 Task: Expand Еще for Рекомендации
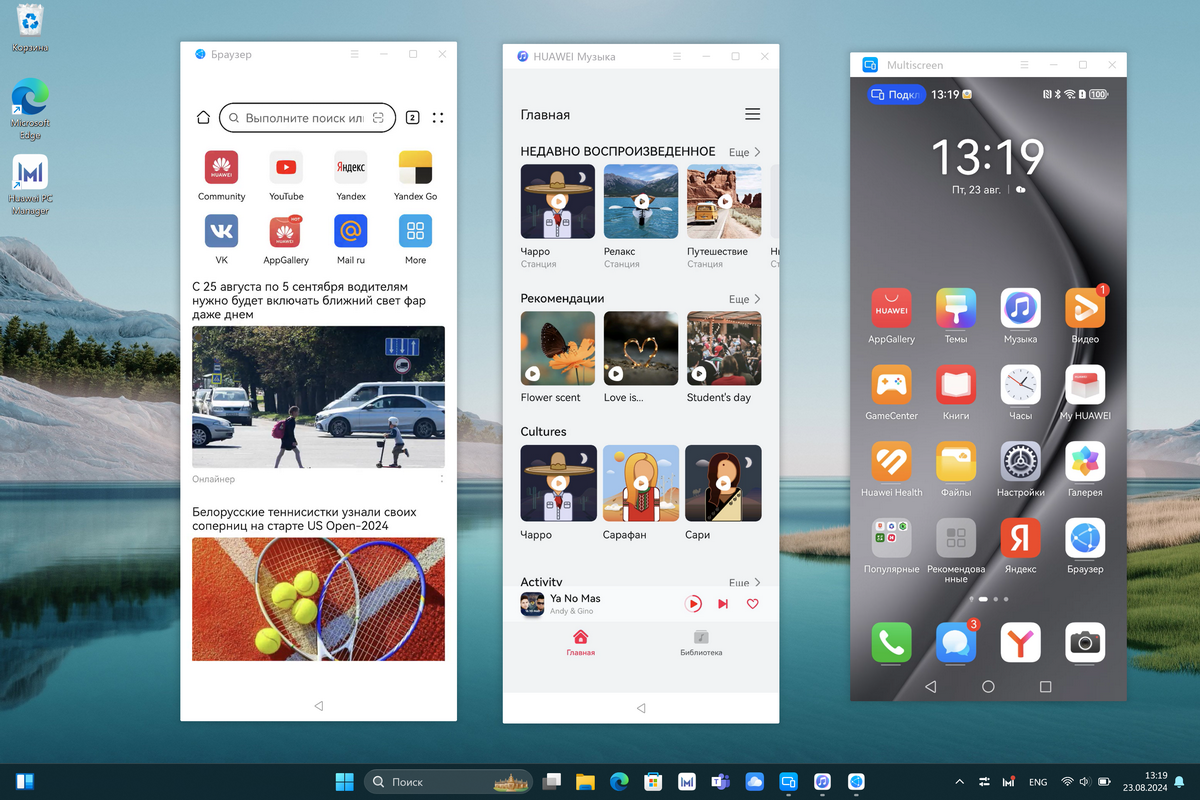[x=744, y=299]
